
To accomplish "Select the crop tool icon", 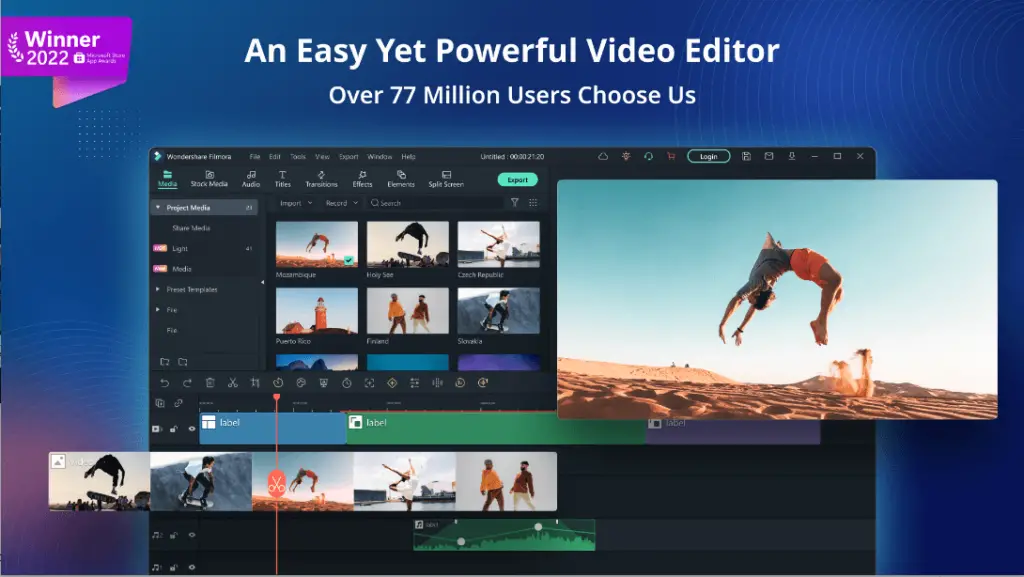I will click(255, 383).
